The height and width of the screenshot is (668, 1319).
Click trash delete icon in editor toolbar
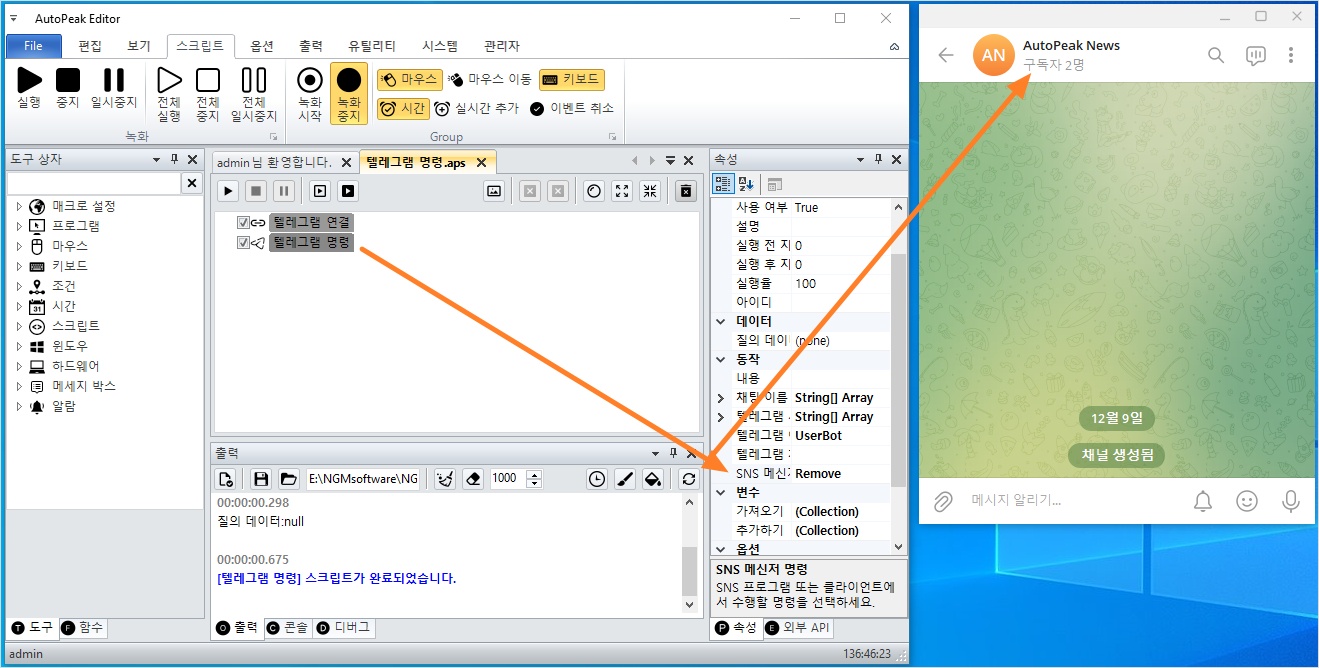coord(685,191)
